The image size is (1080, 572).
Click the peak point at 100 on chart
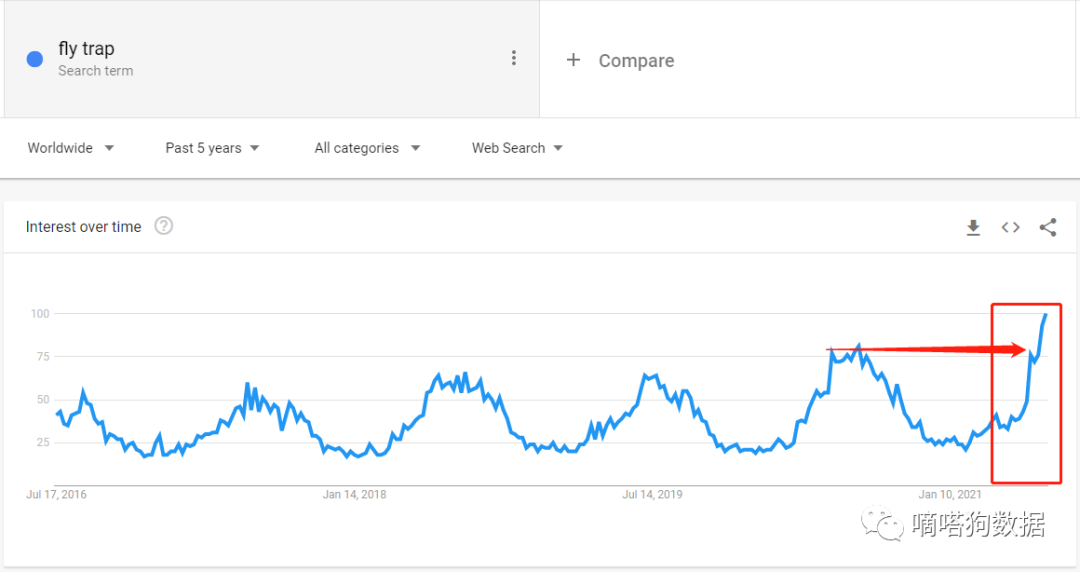click(1045, 315)
